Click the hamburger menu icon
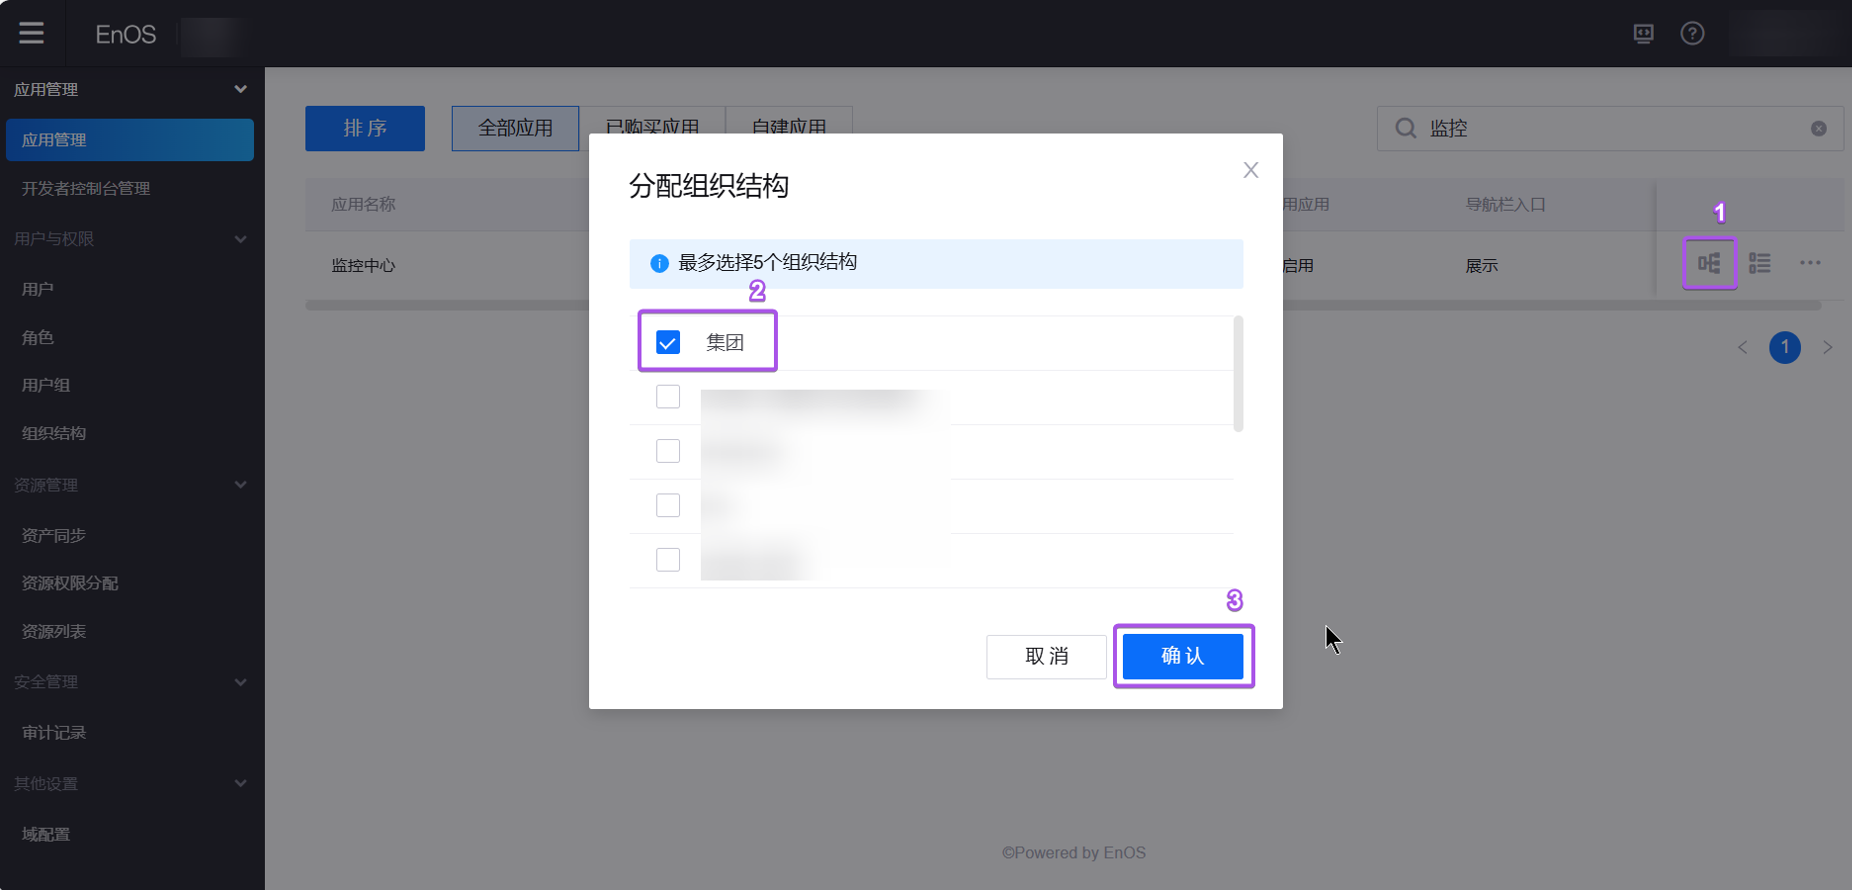1852x890 pixels. [x=31, y=33]
